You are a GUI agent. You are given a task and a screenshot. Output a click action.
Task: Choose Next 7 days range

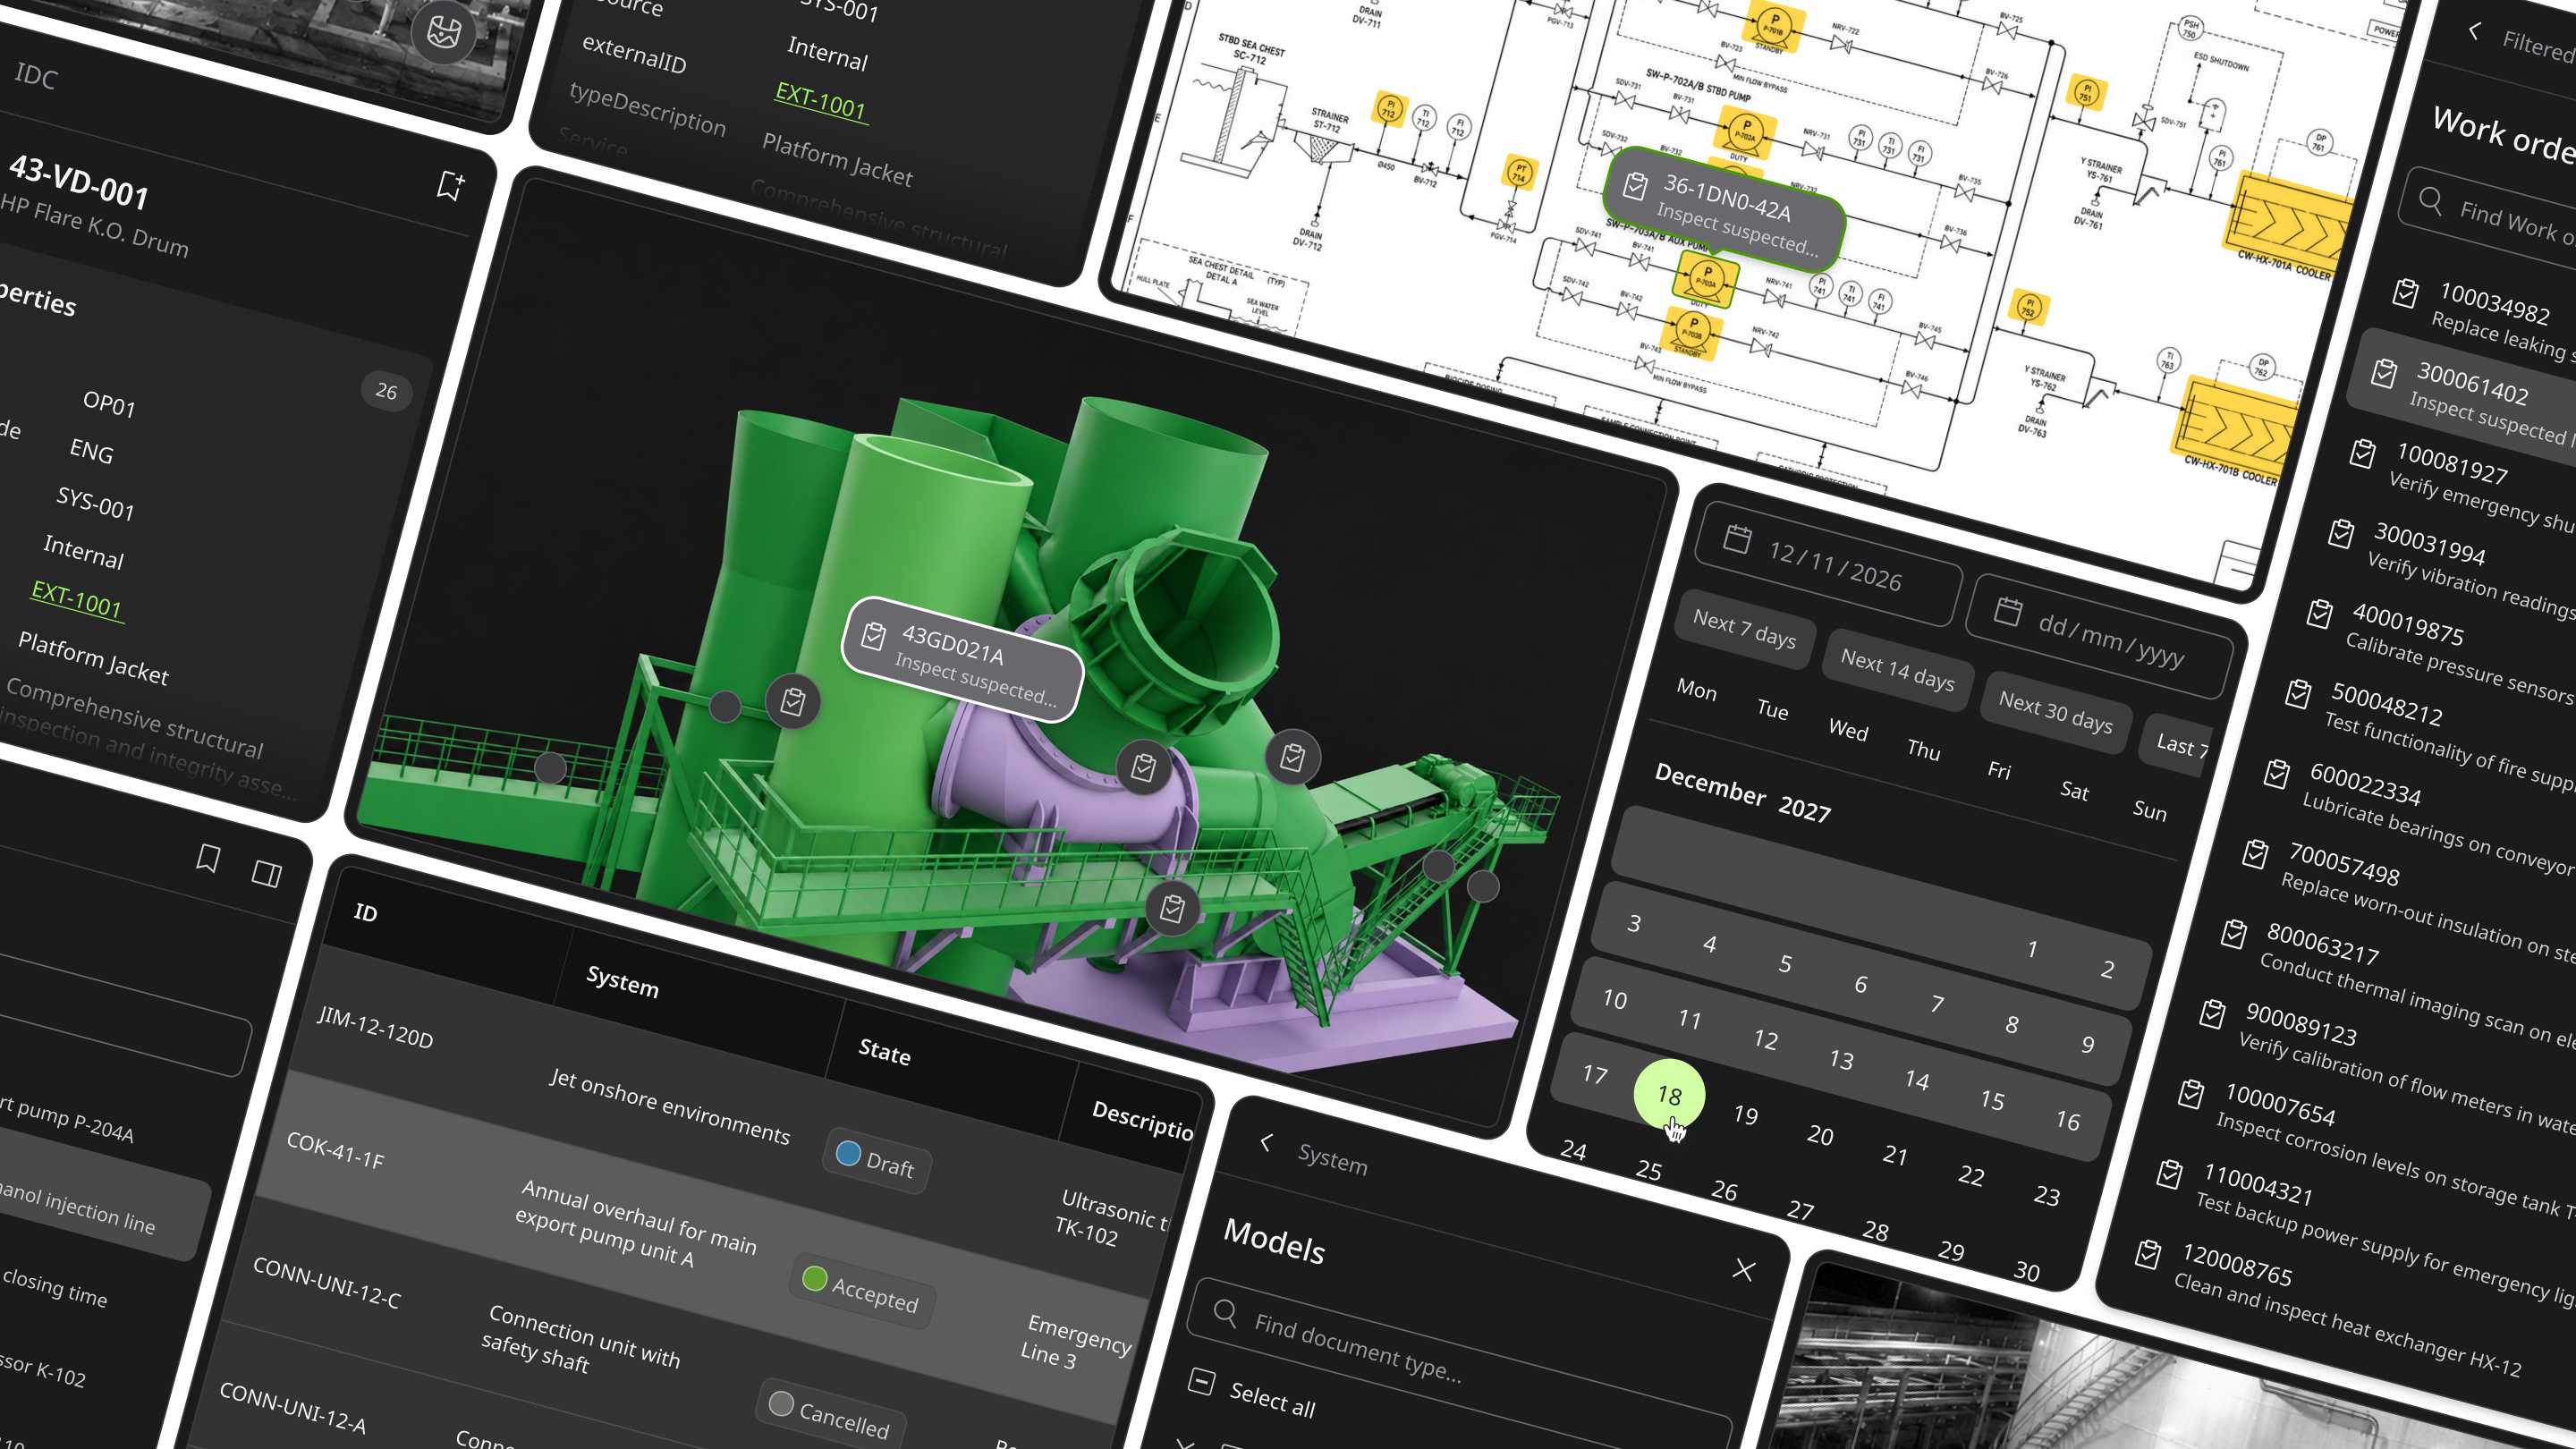tap(1744, 628)
